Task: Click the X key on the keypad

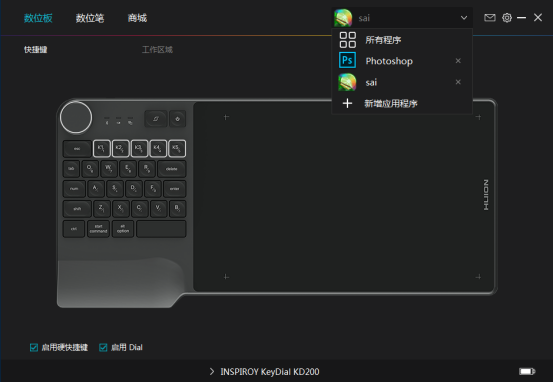Action: [x=121, y=209]
